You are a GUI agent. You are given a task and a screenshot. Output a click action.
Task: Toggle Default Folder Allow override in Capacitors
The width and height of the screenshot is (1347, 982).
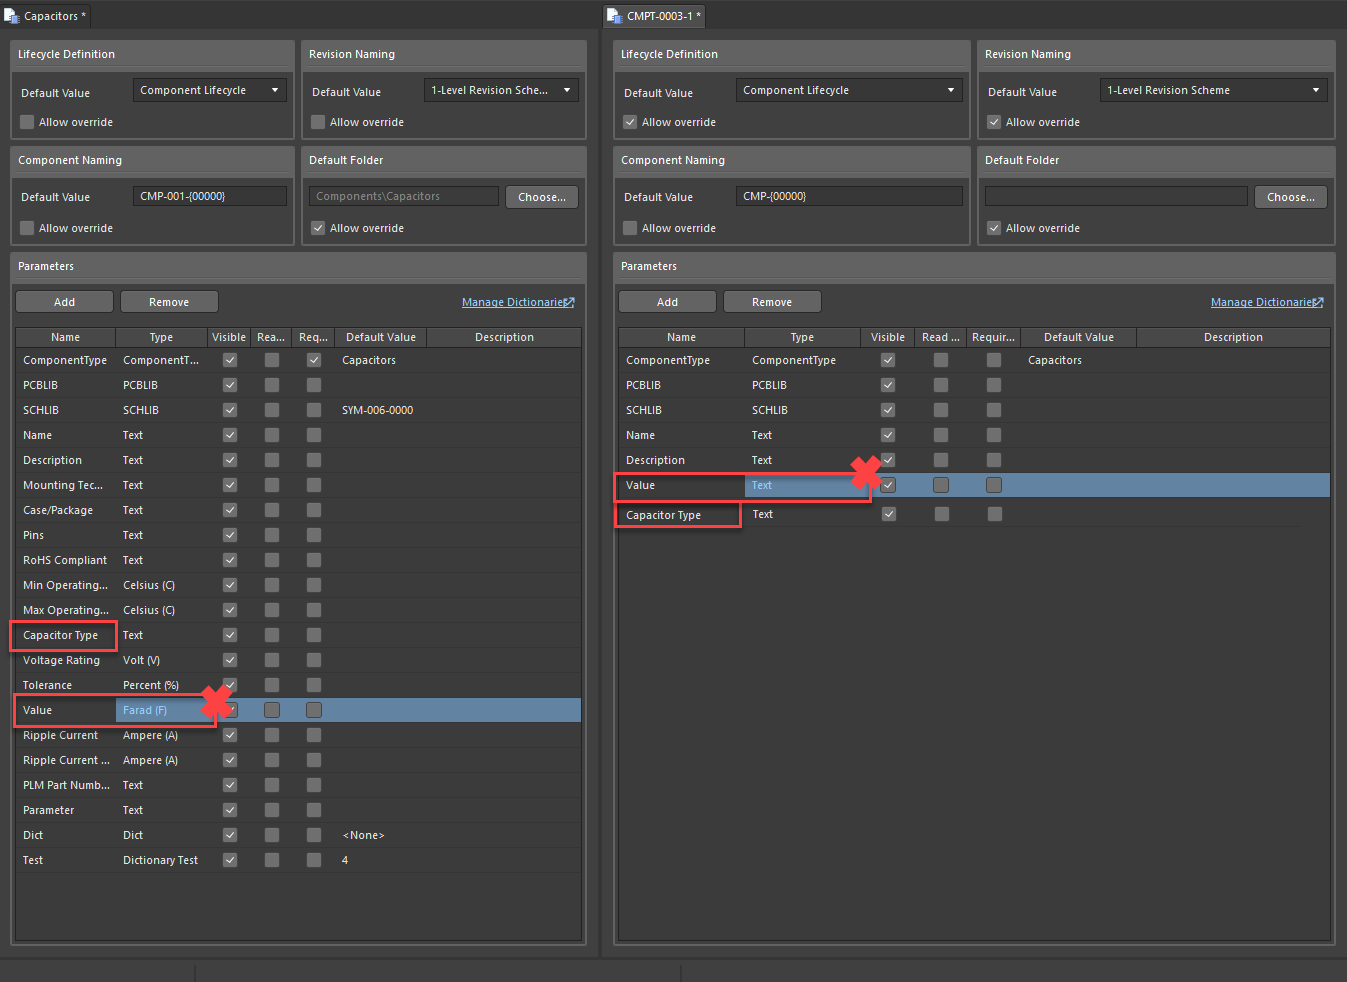(x=318, y=228)
